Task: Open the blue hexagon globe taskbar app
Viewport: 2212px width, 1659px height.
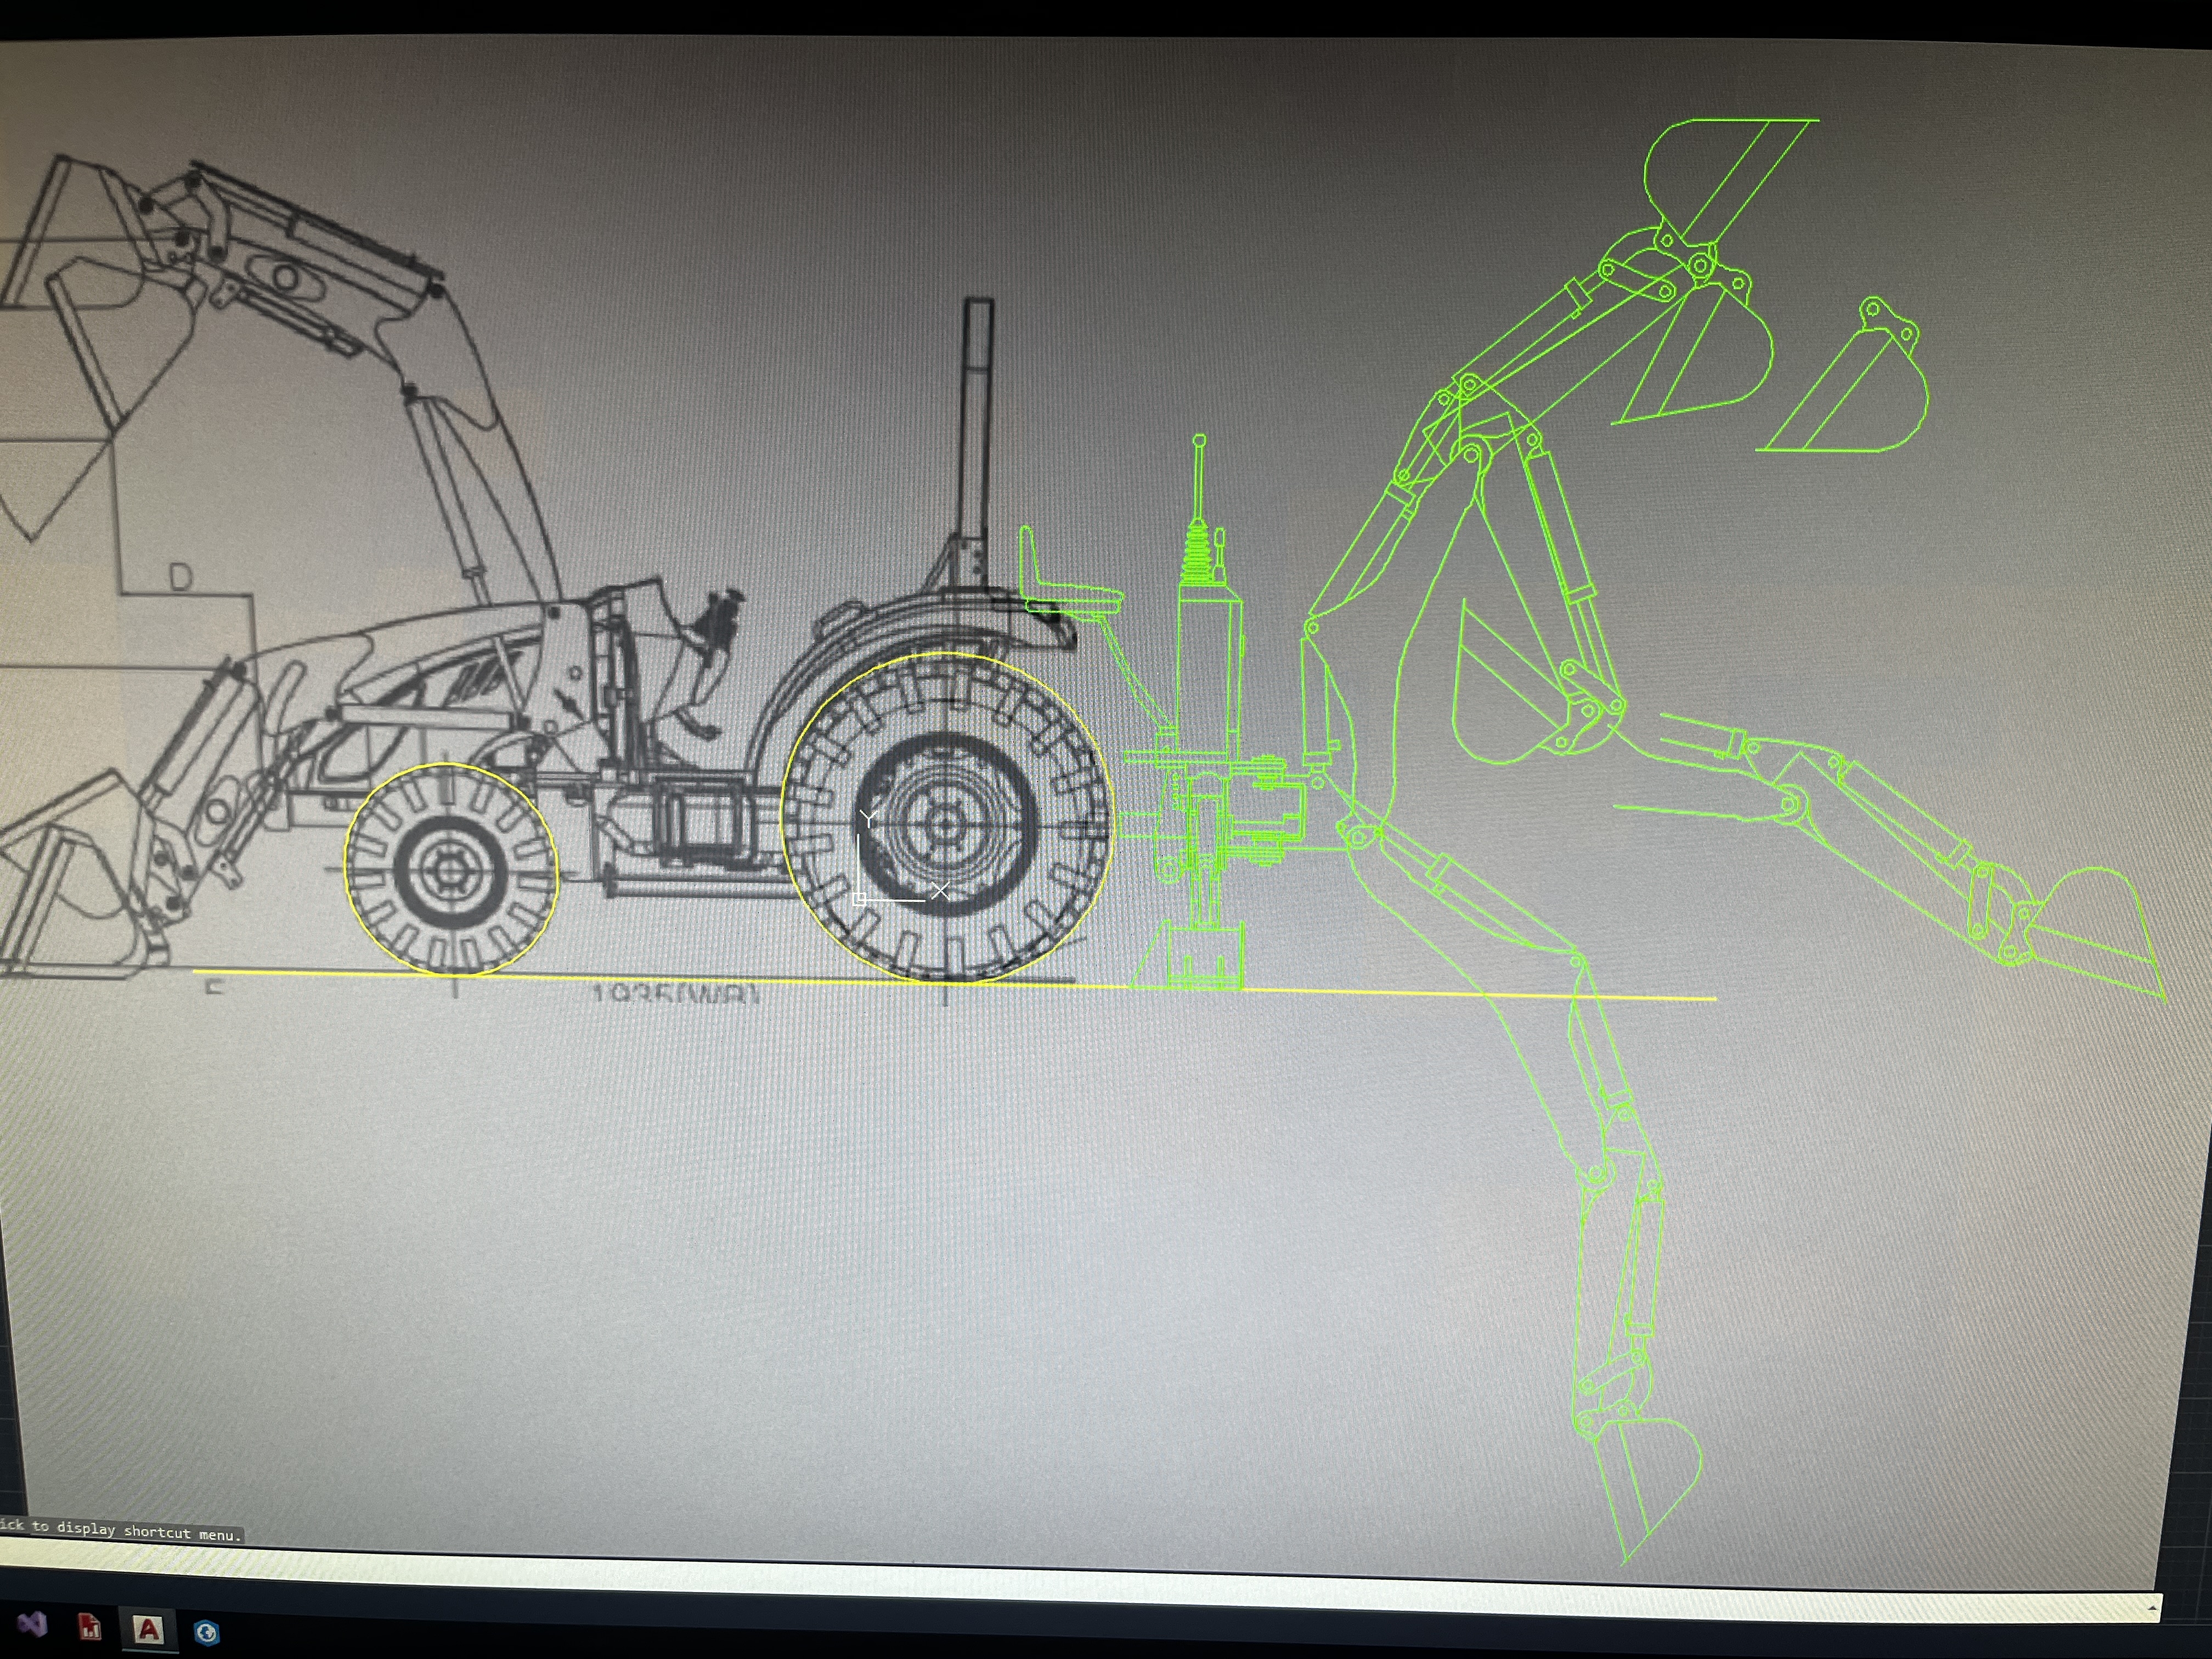Action: 206,1633
